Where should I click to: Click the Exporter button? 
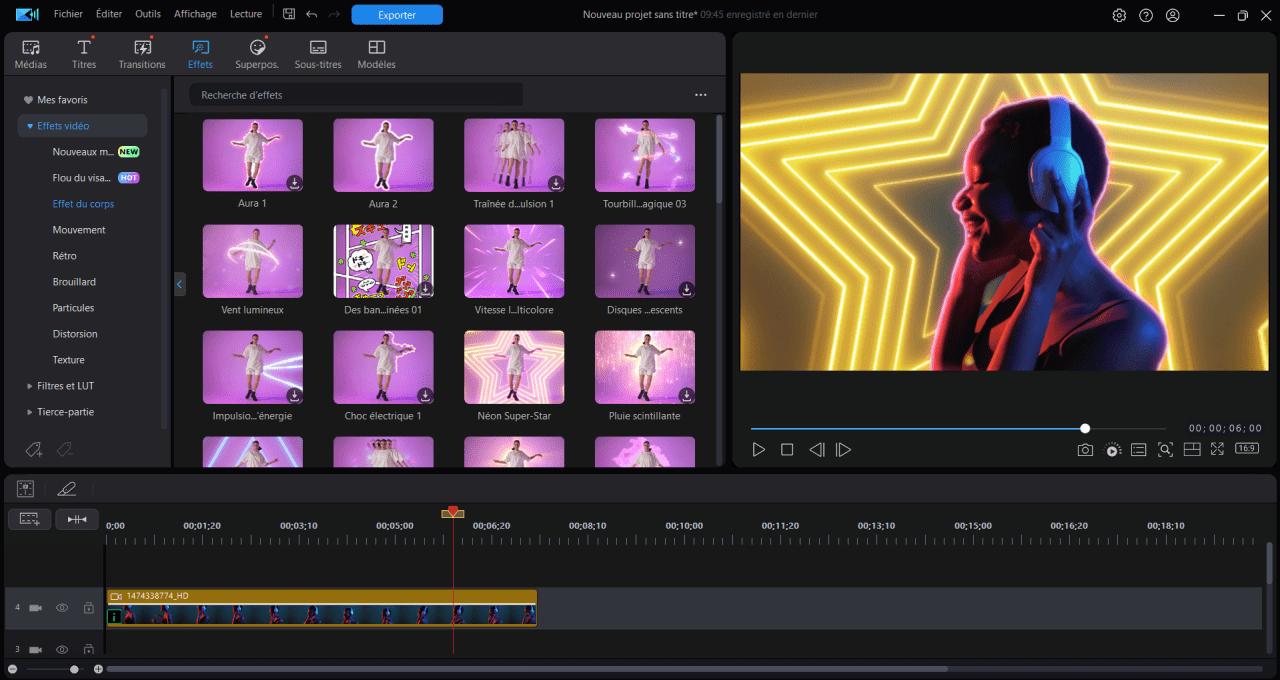pos(397,15)
